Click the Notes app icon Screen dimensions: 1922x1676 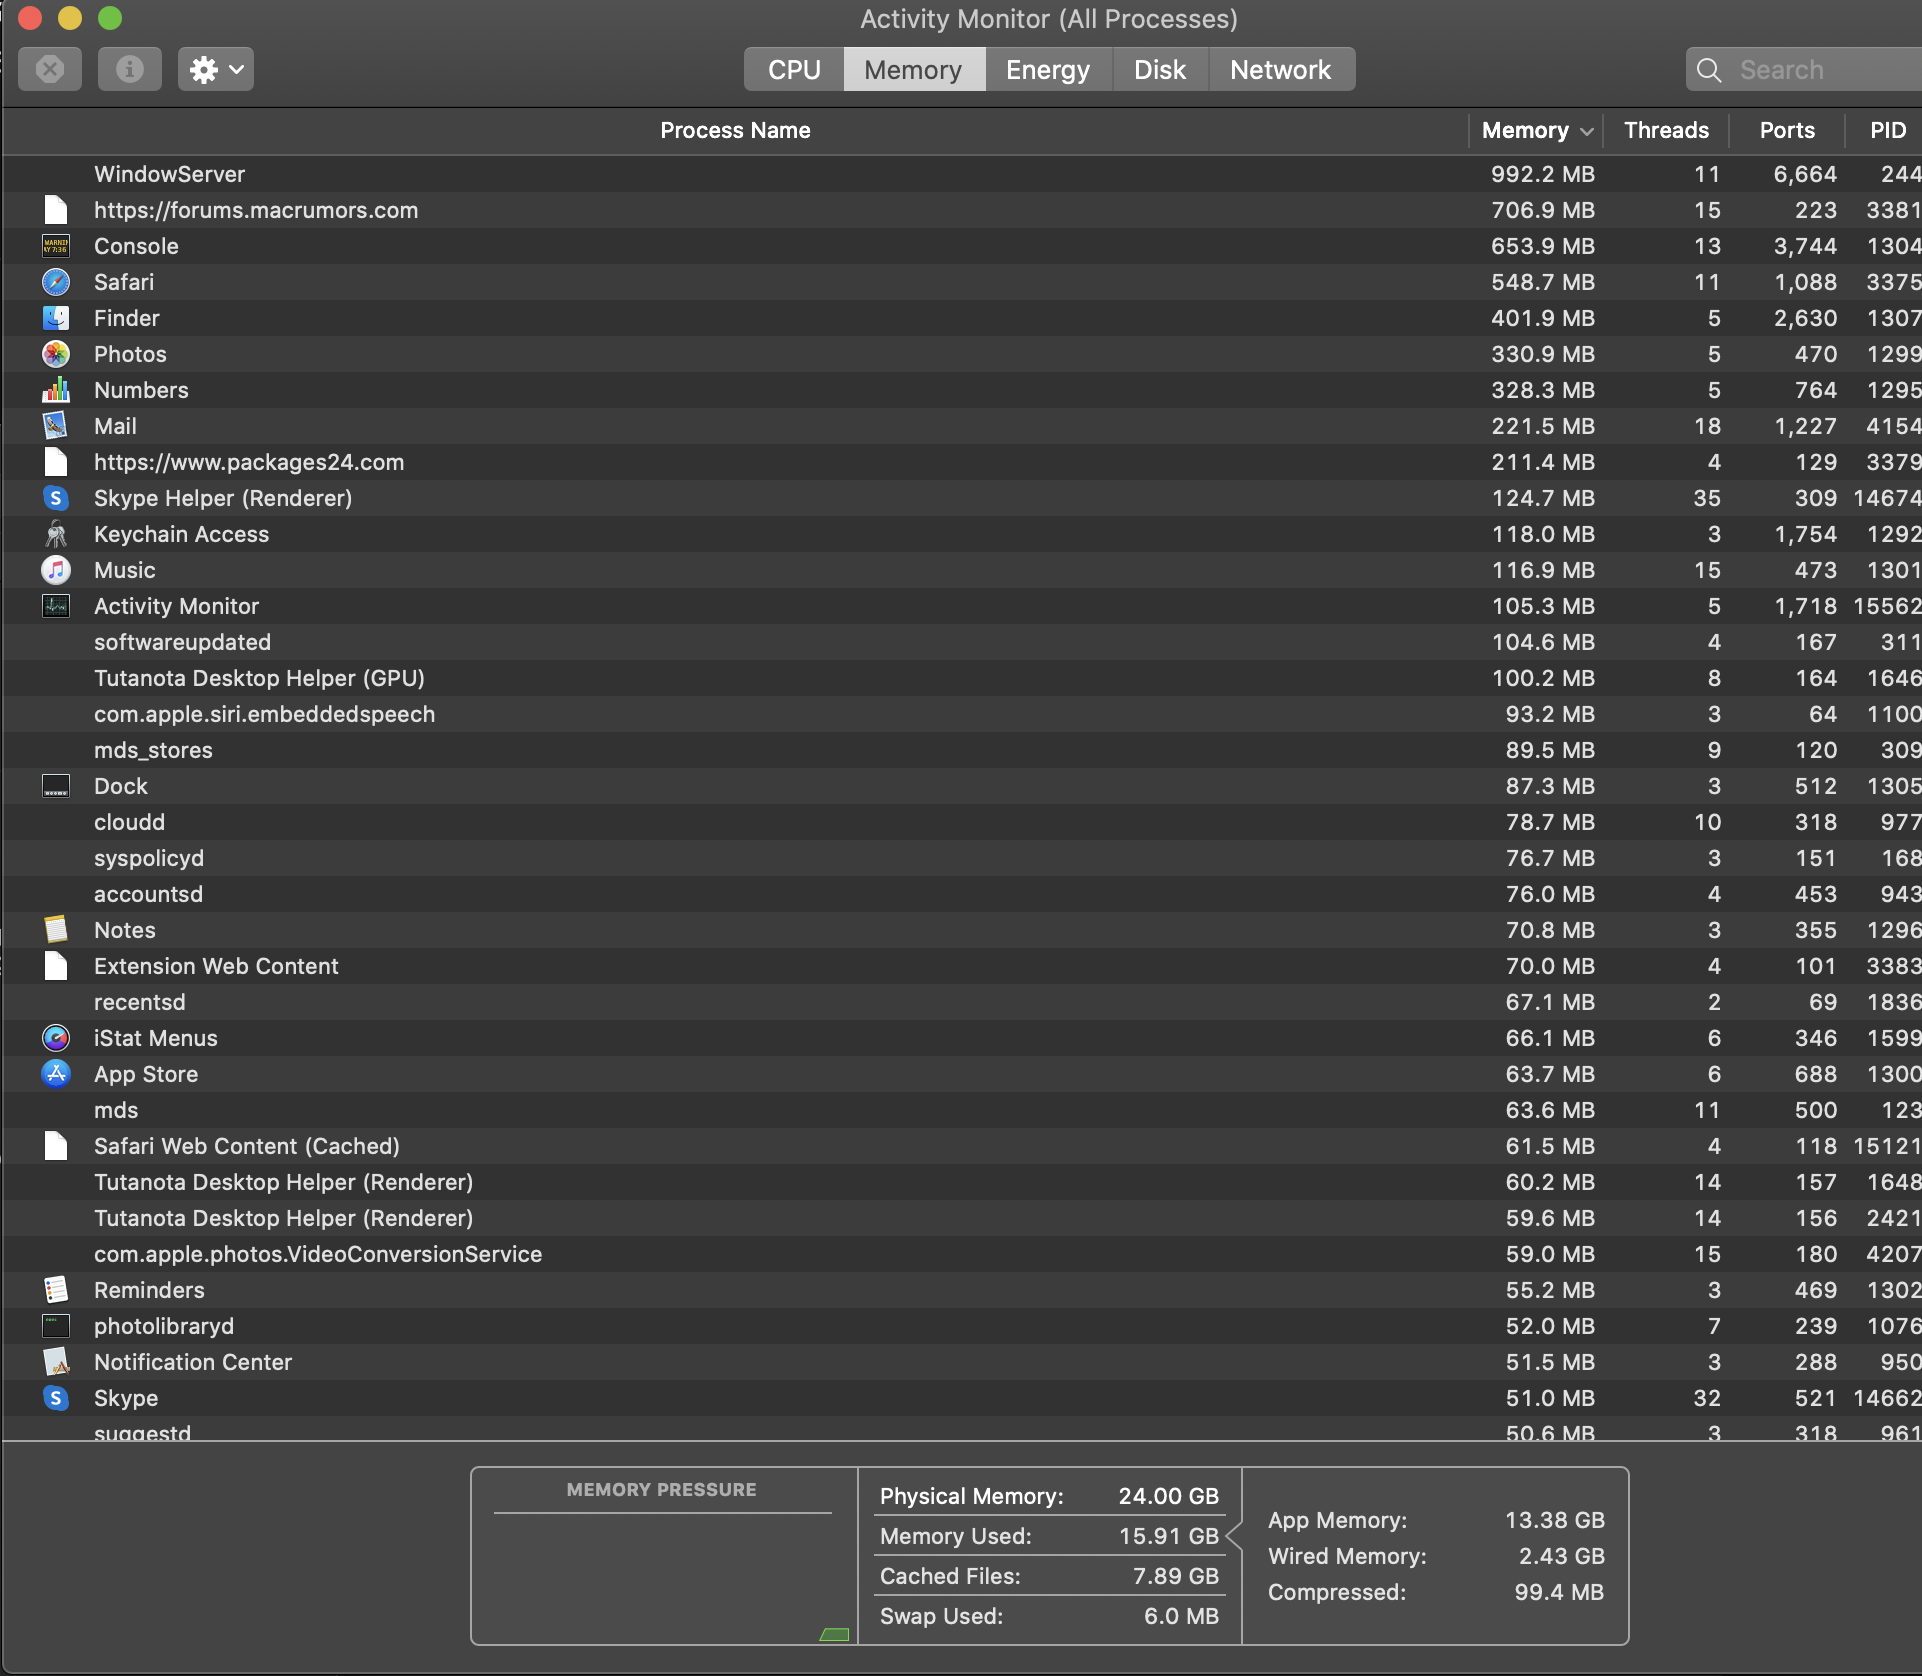coord(56,930)
